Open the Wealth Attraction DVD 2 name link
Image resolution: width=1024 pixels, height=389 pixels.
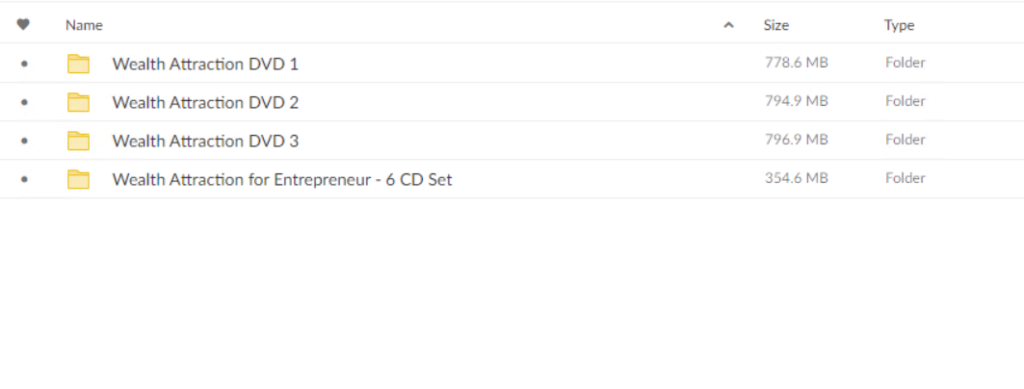pyautogui.click(x=205, y=102)
